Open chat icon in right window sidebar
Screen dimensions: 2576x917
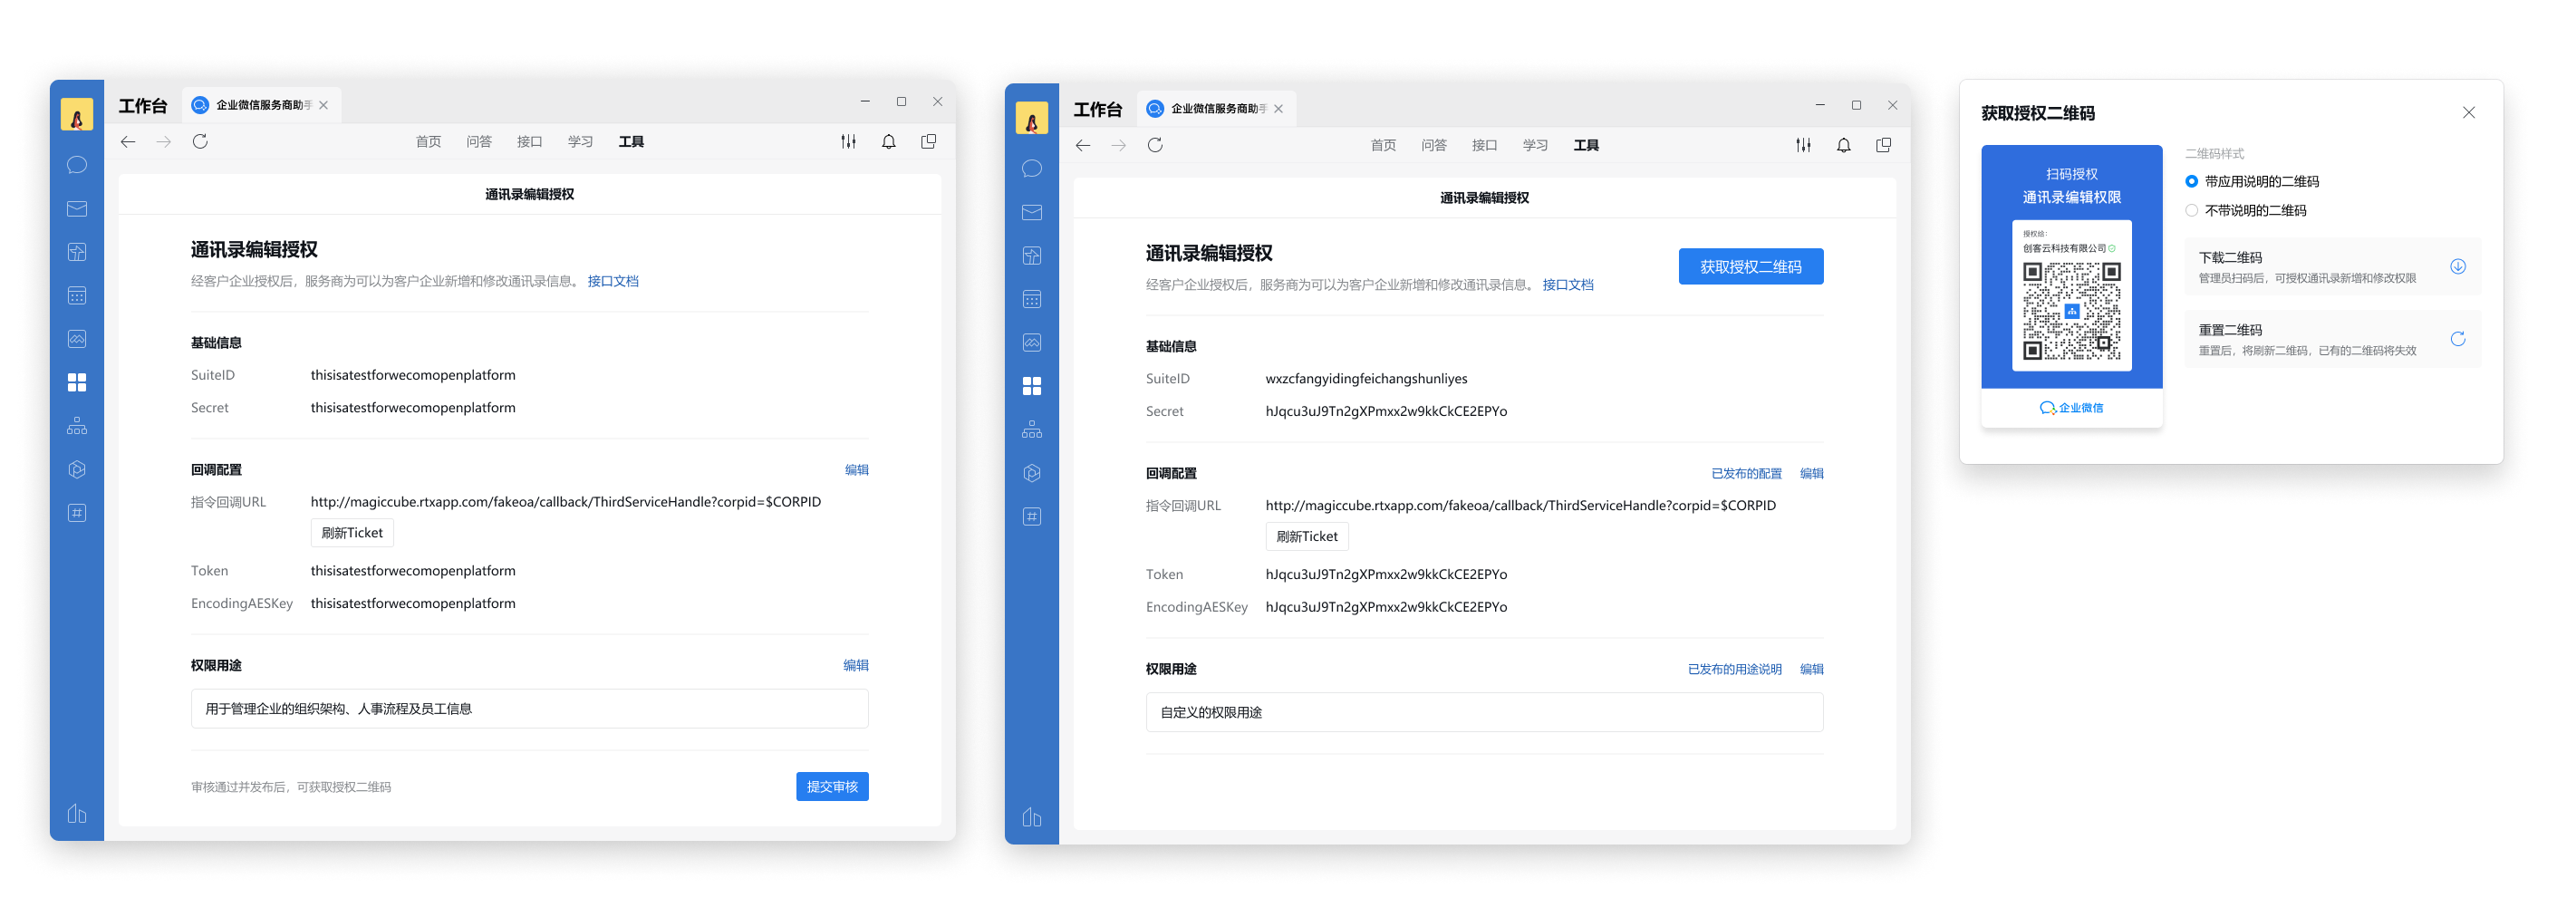pos(1032,169)
